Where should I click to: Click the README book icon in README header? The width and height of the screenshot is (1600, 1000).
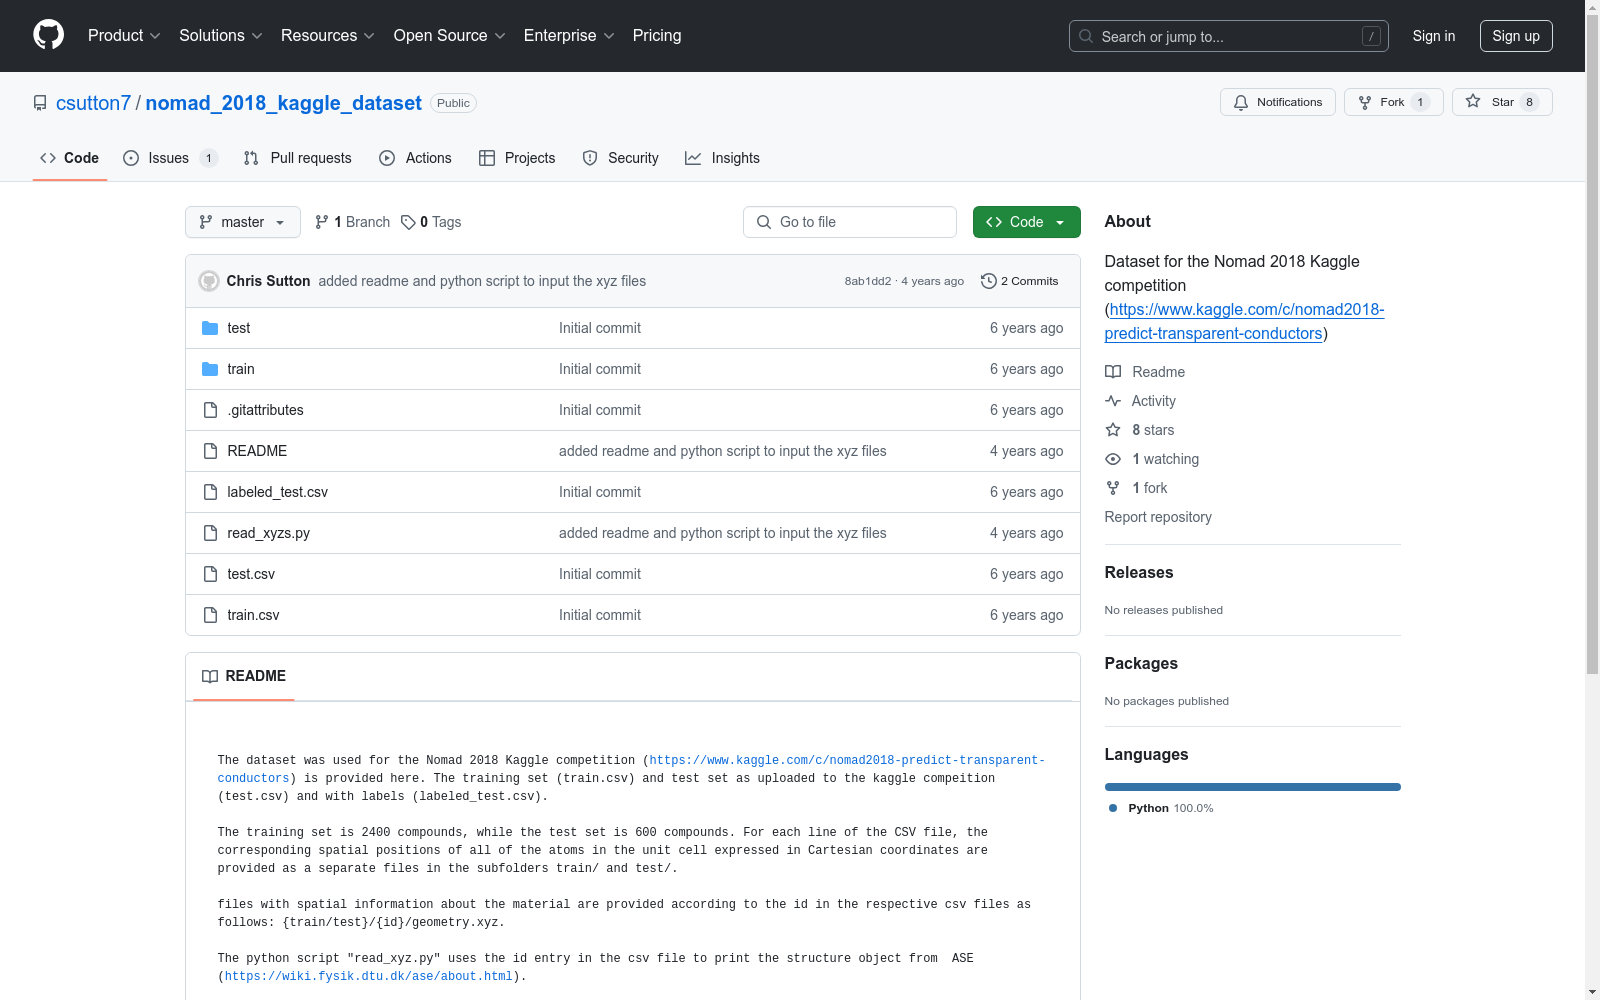click(210, 676)
